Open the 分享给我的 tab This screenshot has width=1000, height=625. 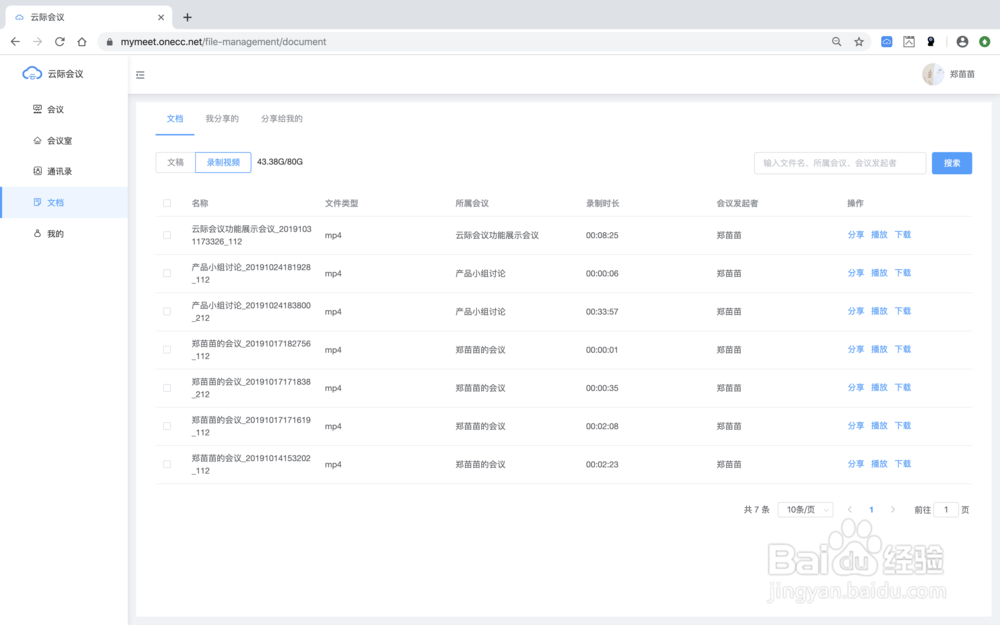coord(281,118)
